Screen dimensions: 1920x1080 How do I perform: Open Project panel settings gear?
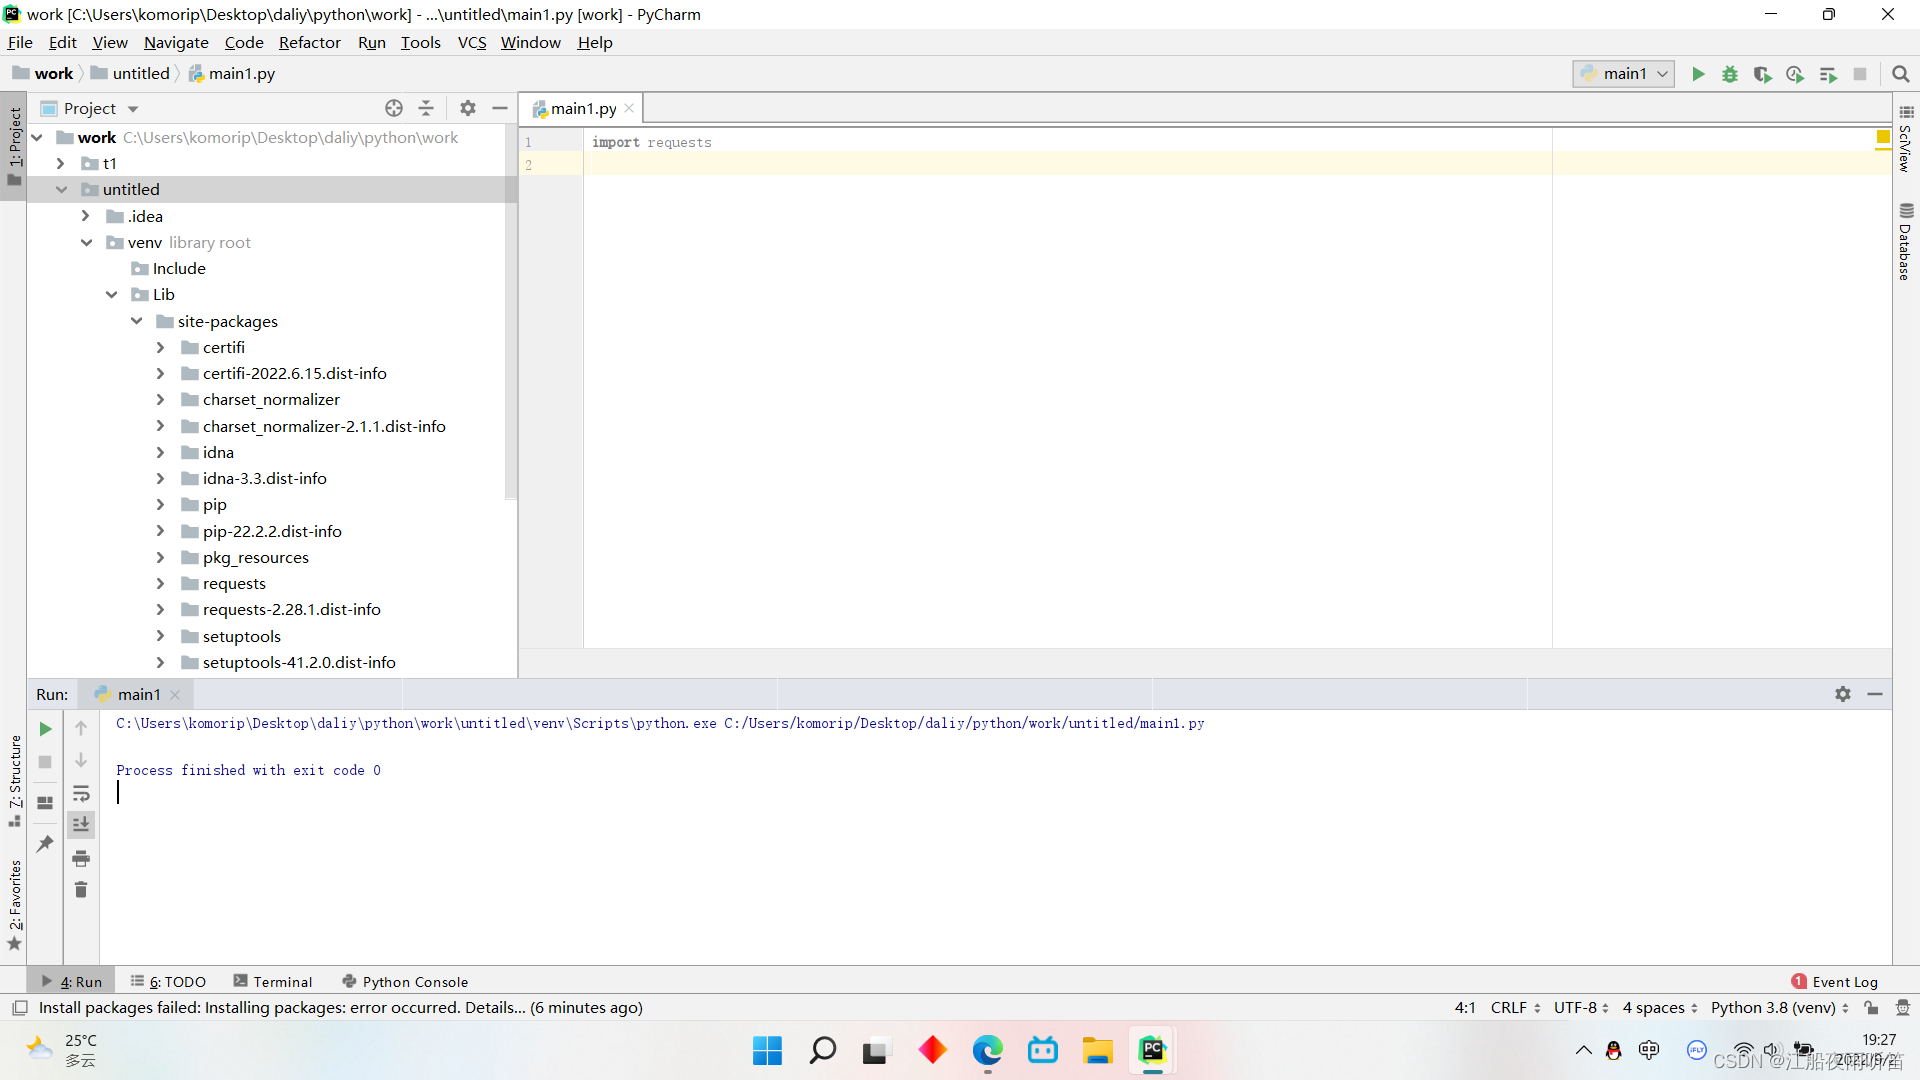pos(468,108)
